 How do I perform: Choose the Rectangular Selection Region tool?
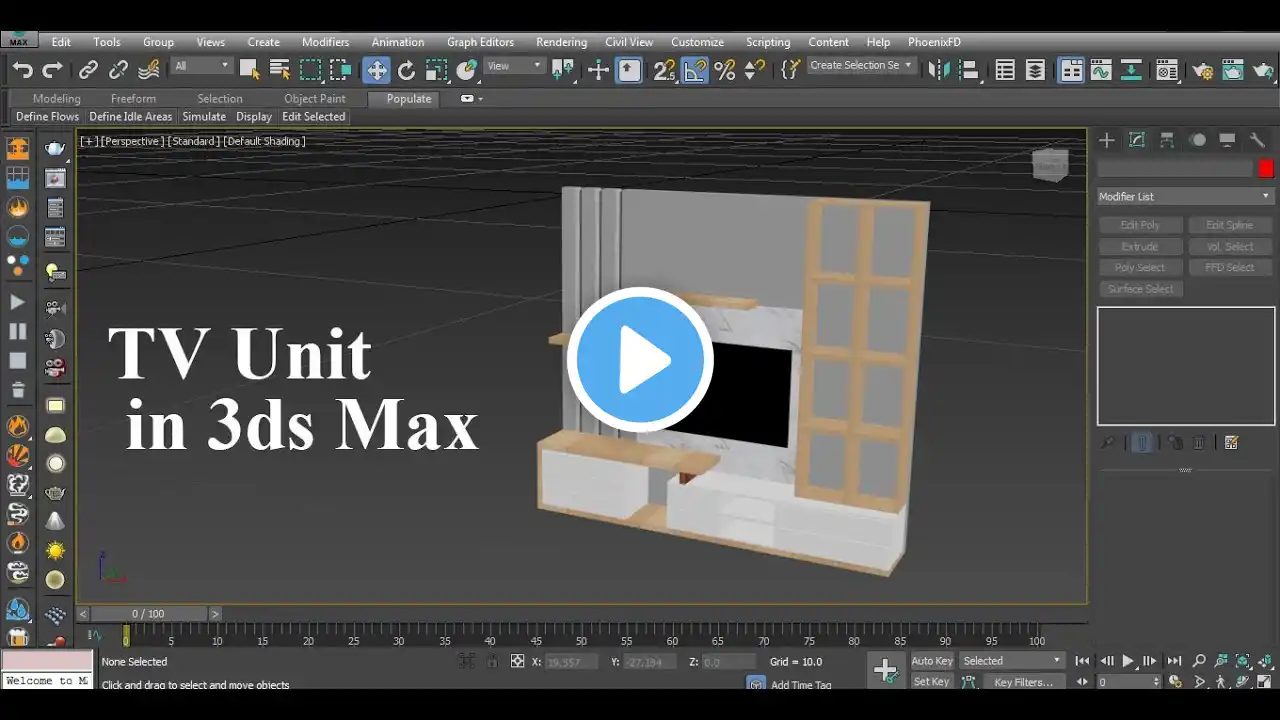(x=311, y=70)
